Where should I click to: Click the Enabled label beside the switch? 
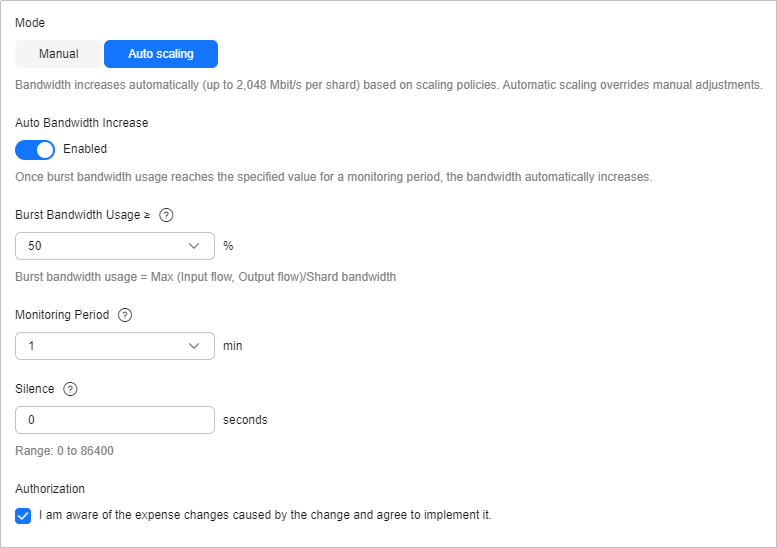point(85,149)
